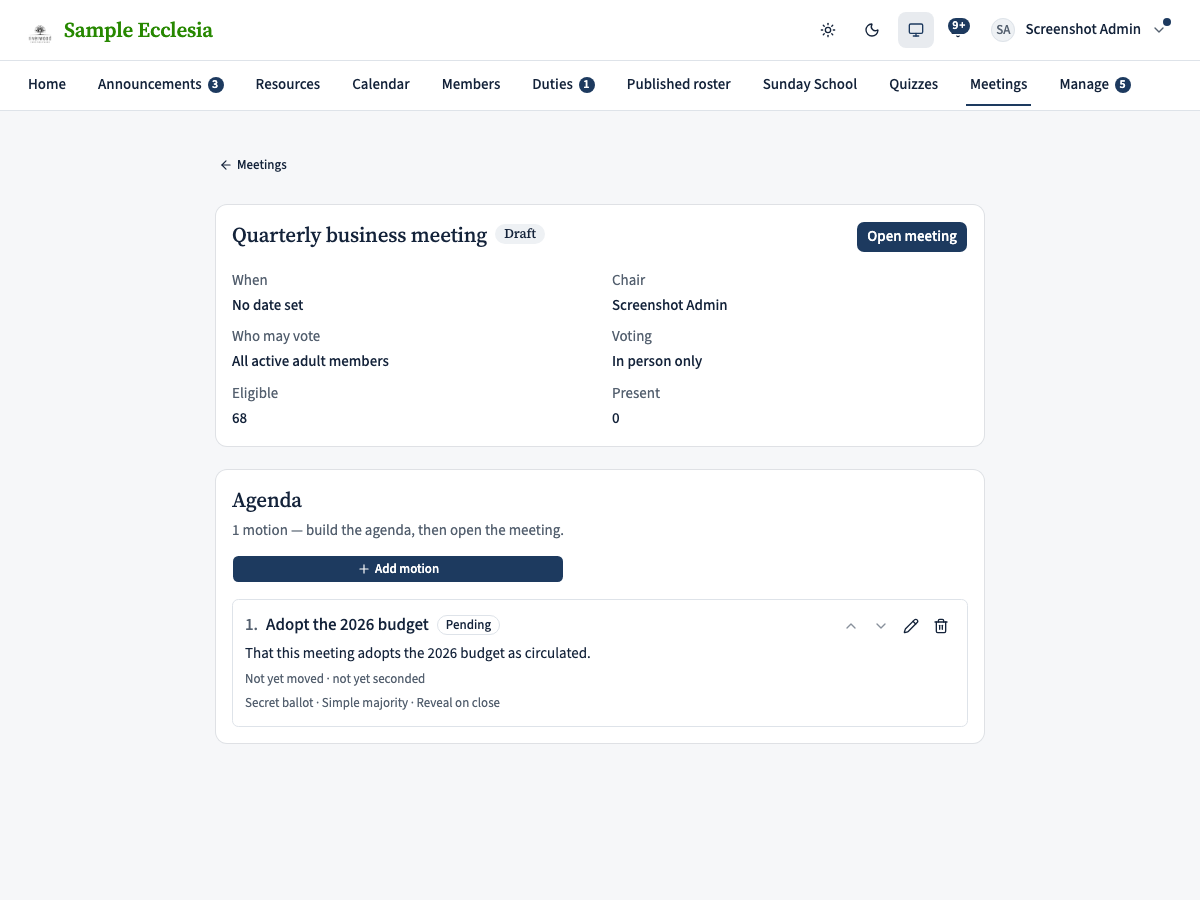Click the Pending status badge
1200x900 pixels.
(468, 625)
